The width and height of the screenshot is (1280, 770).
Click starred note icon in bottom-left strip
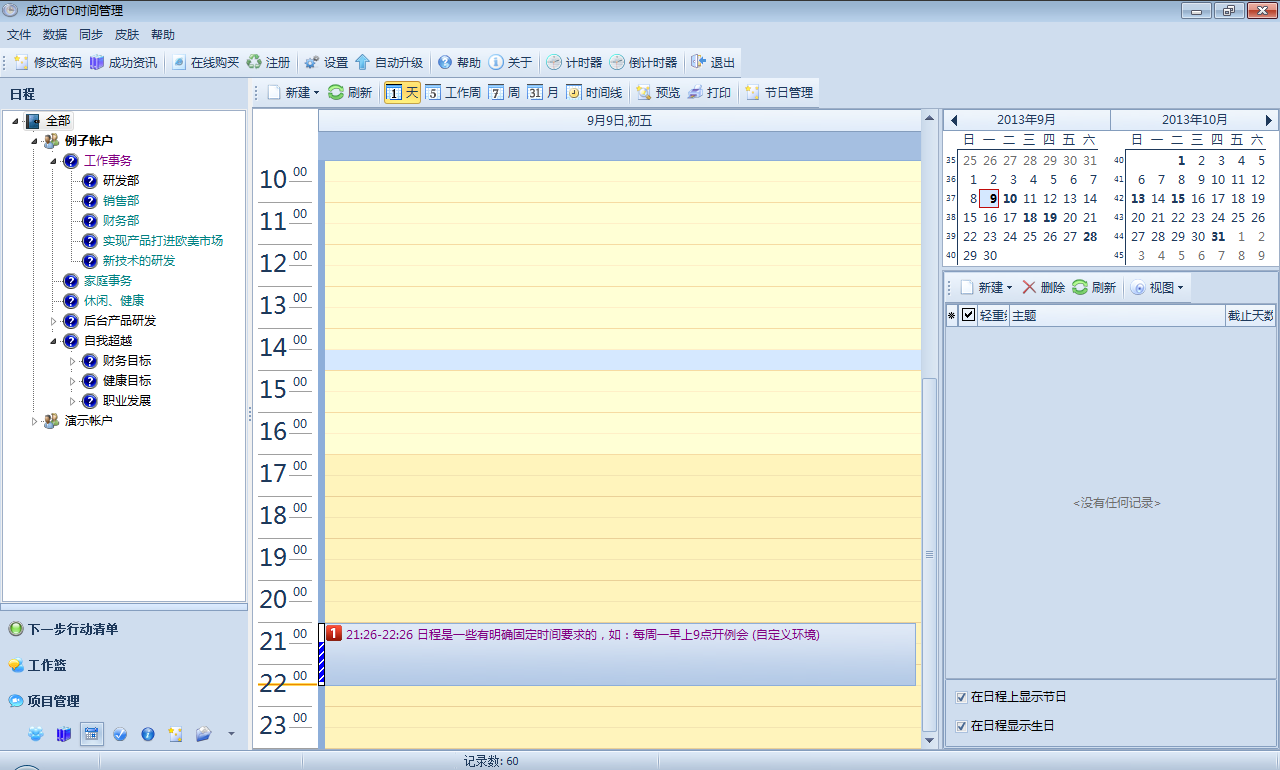[176, 734]
